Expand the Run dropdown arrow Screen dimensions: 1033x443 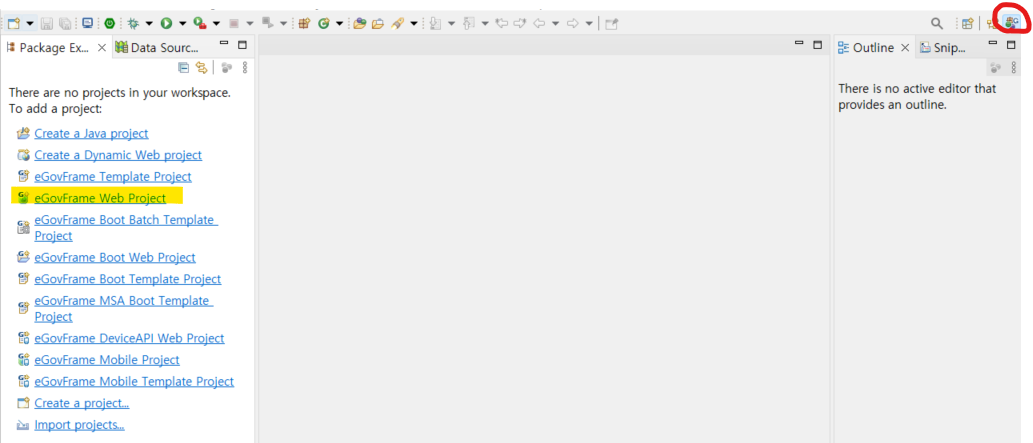coord(182,23)
